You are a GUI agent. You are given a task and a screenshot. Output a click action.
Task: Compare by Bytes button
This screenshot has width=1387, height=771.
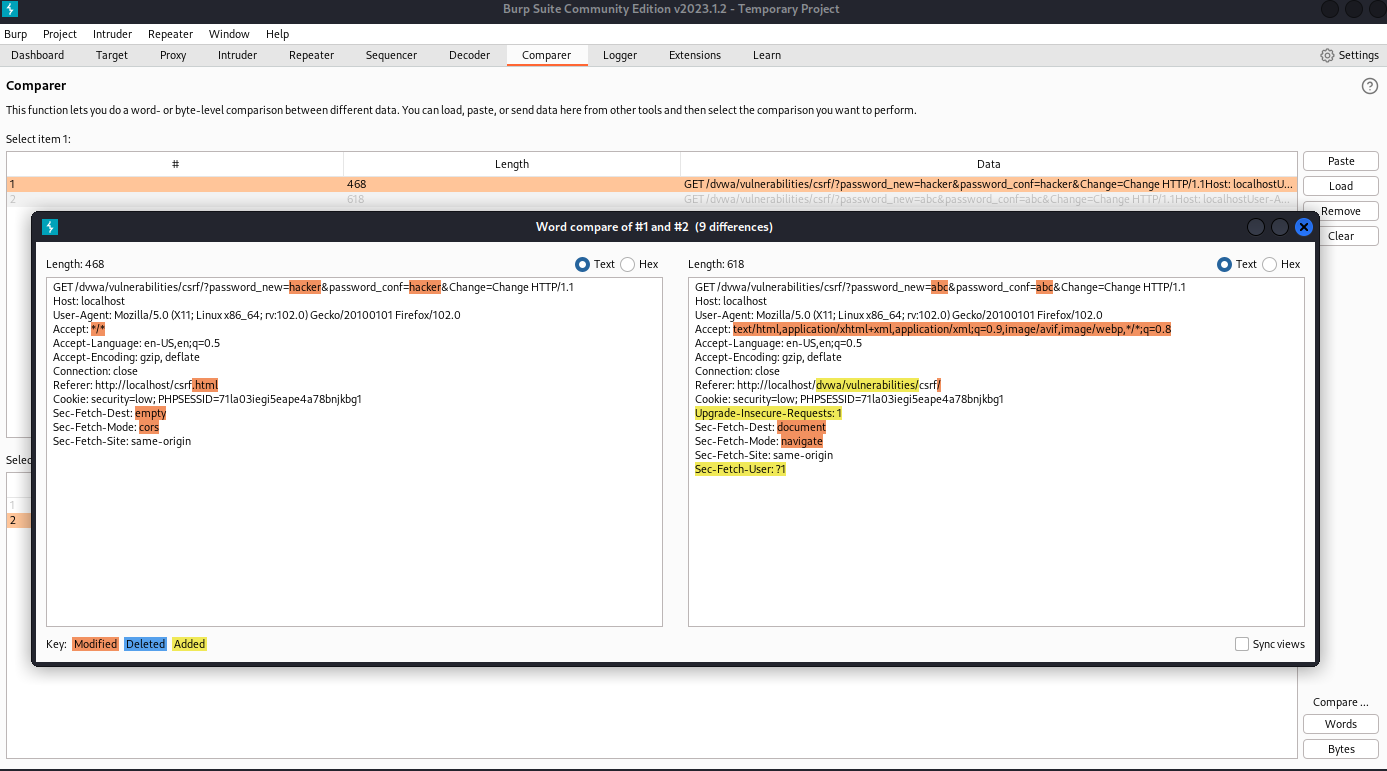tap(1341, 749)
